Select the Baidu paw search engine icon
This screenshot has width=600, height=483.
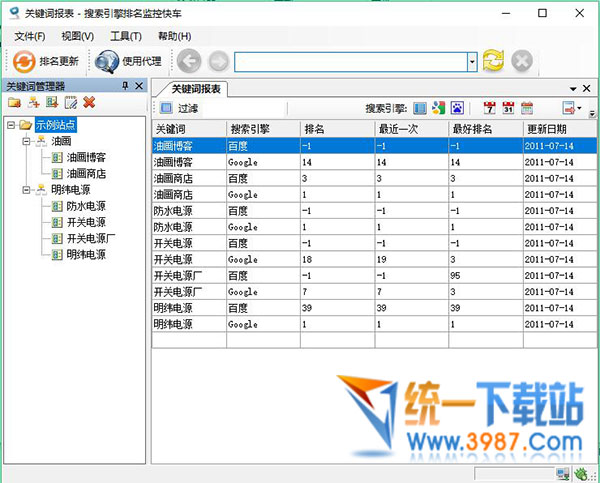(456, 108)
